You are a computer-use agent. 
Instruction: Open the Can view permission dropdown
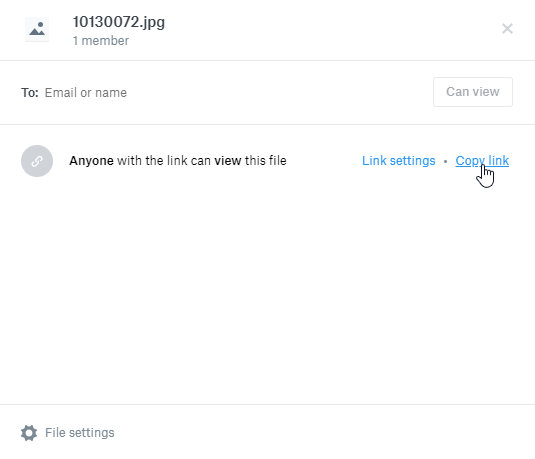[473, 92]
